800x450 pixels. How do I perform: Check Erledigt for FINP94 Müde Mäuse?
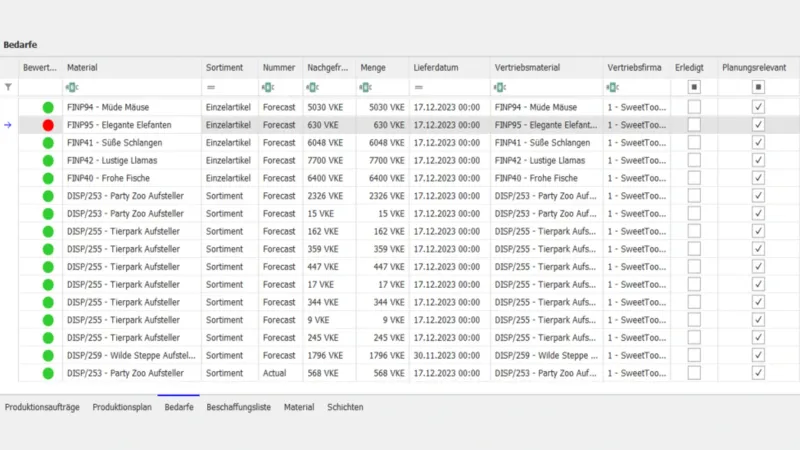[x=694, y=107]
